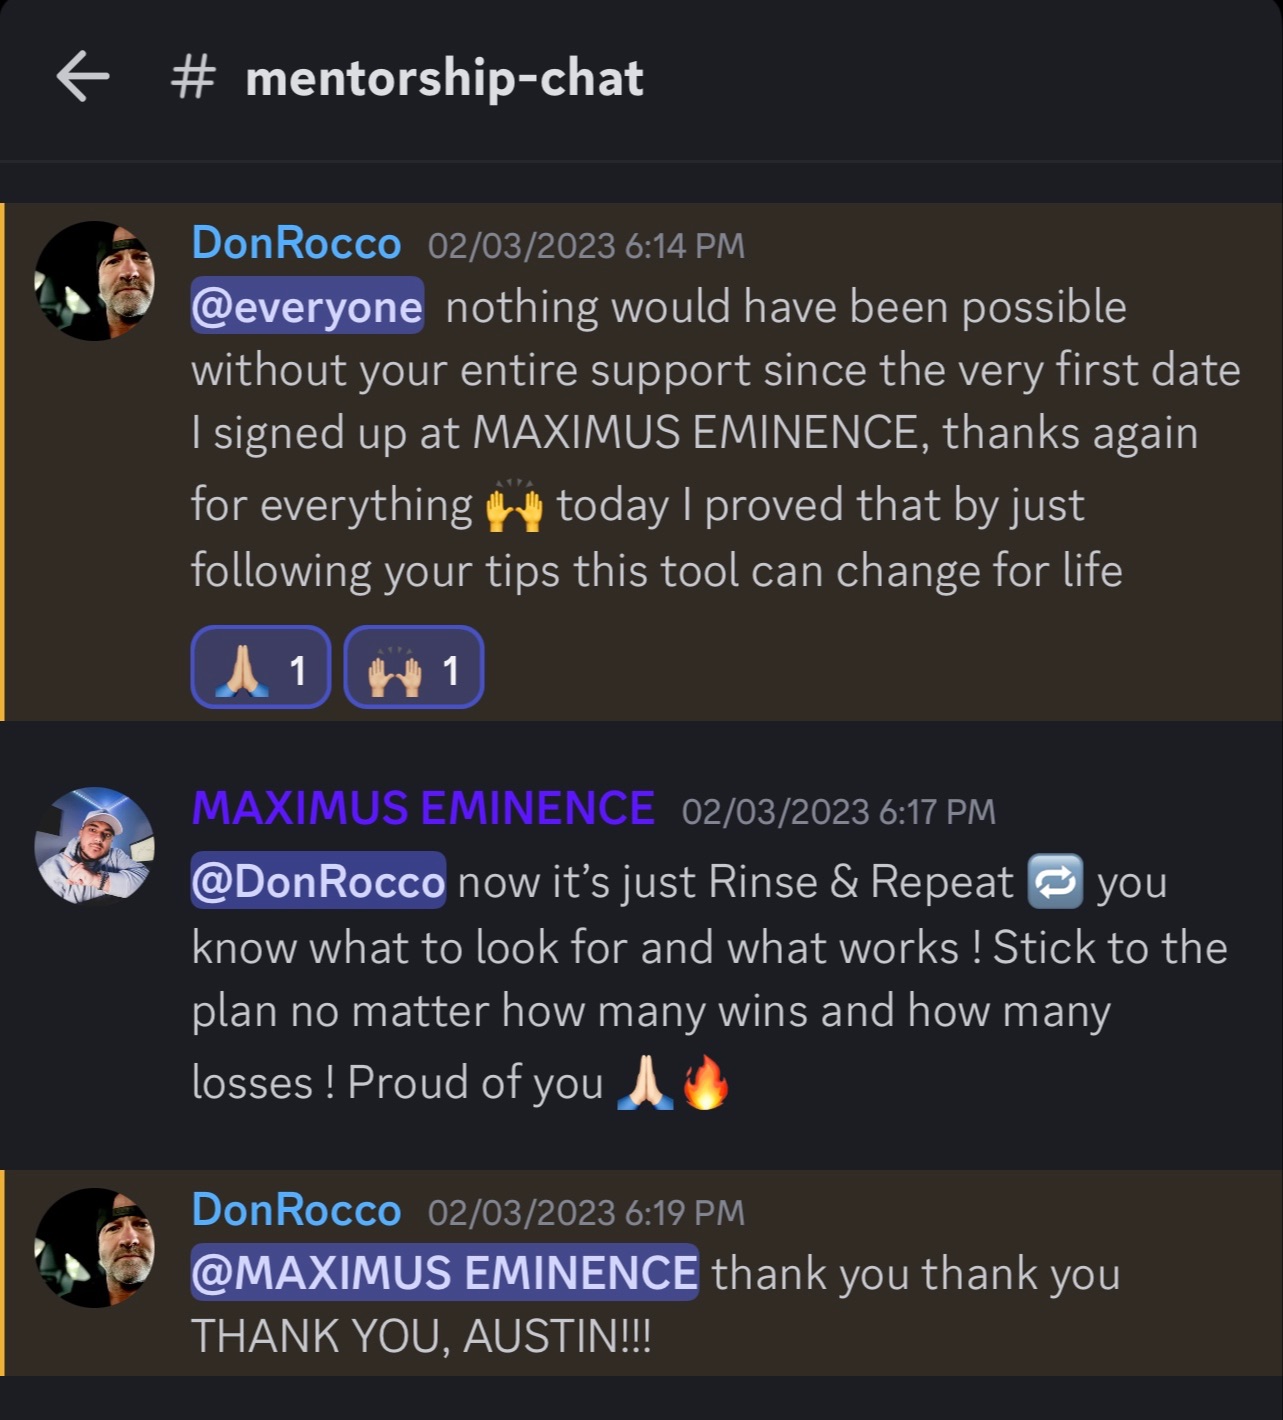The height and width of the screenshot is (1420, 1283).
Task: Open DonRocco's avatar on the 6:19 PM message
Action: point(94,1248)
